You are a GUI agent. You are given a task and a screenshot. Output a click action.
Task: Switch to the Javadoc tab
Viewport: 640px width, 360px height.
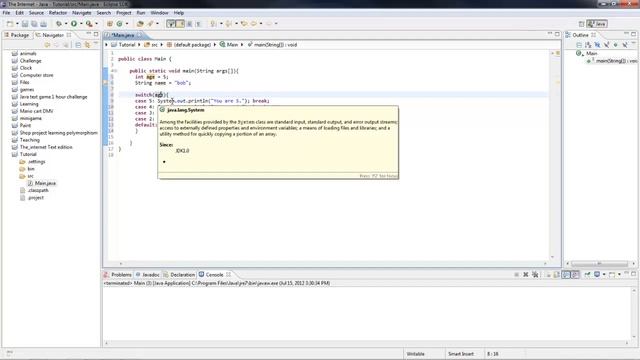coord(147,275)
